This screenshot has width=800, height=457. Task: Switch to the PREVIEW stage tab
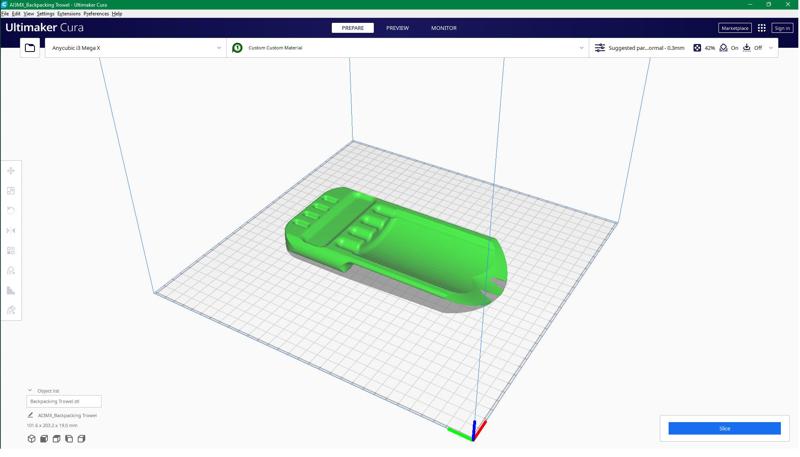[397, 28]
